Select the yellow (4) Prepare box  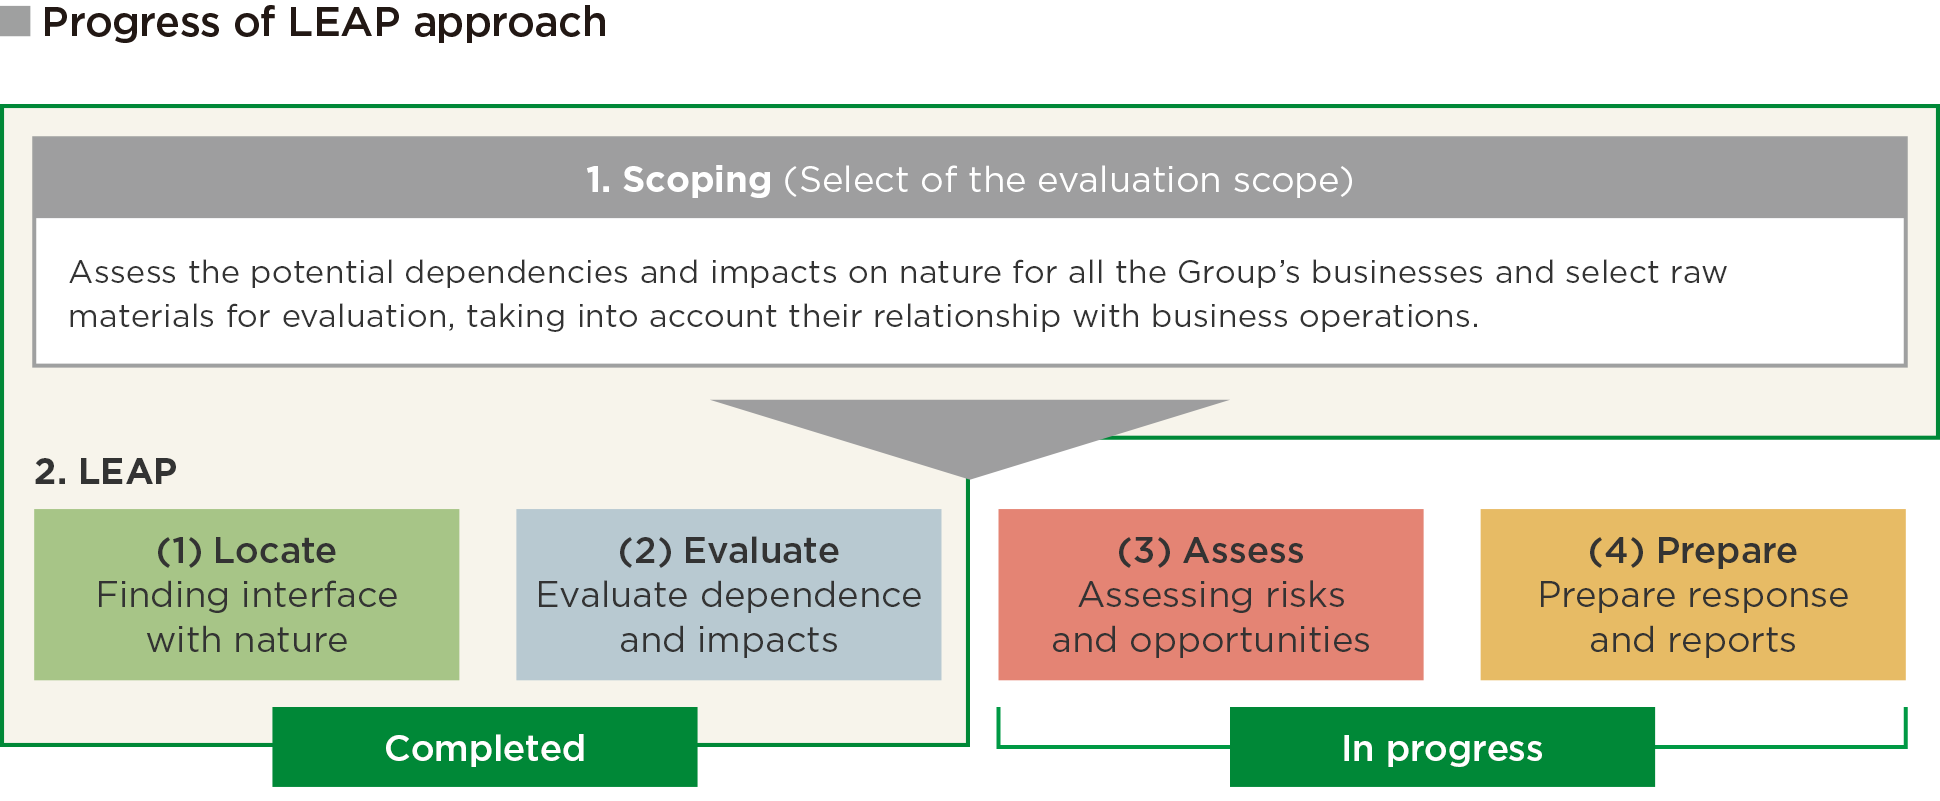pyautogui.click(x=1693, y=595)
